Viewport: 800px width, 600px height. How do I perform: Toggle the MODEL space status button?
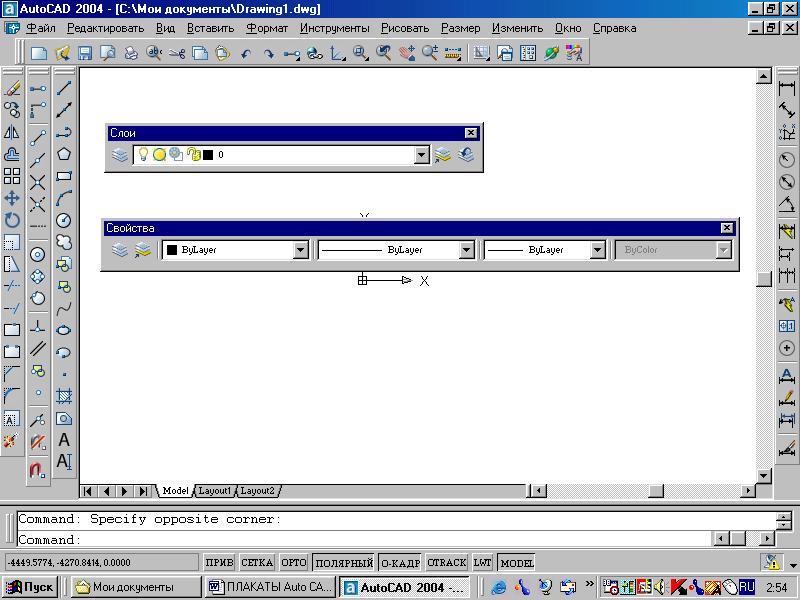(x=517, y=563)
